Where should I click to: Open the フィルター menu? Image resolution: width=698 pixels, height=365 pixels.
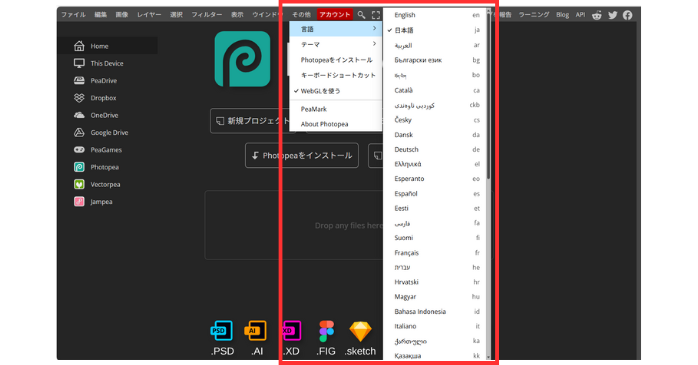[207, 15]
